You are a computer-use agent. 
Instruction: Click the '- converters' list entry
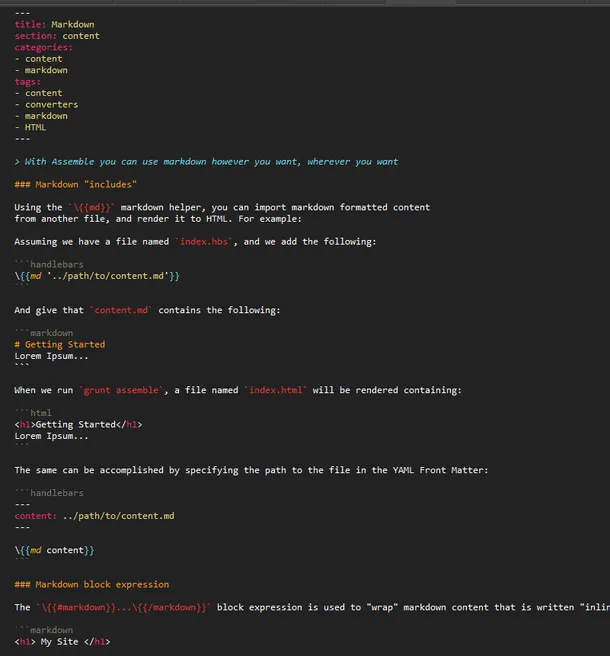coord(46,105)
